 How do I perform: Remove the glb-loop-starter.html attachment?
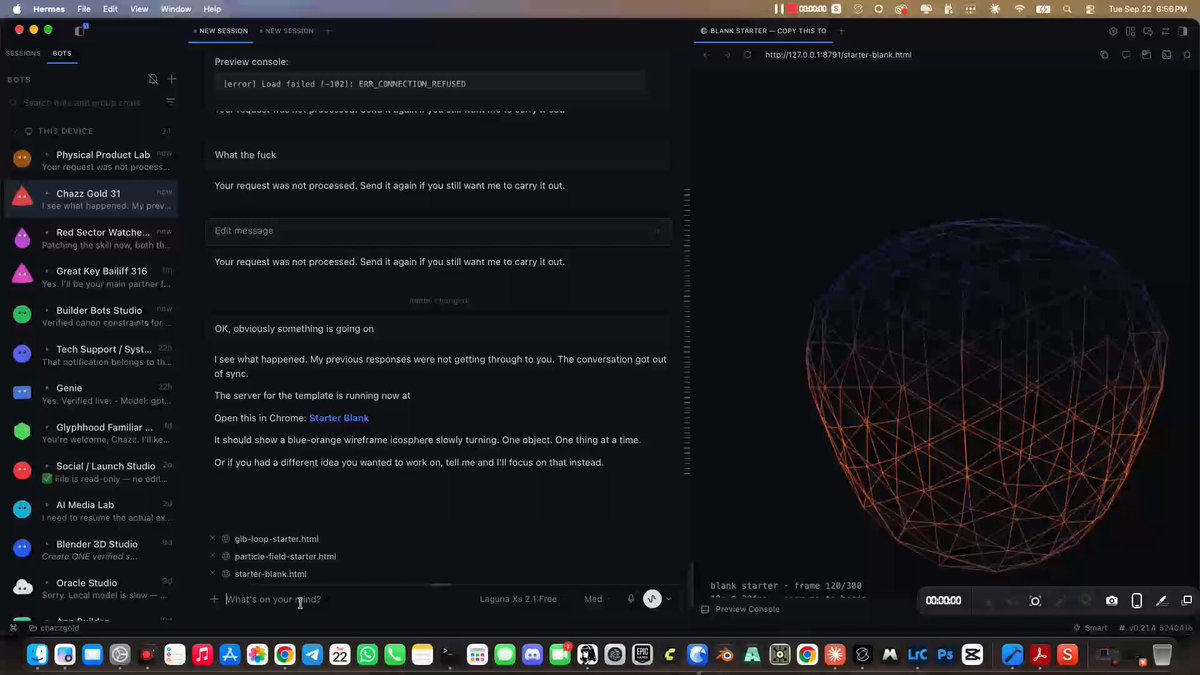point(212,538)
